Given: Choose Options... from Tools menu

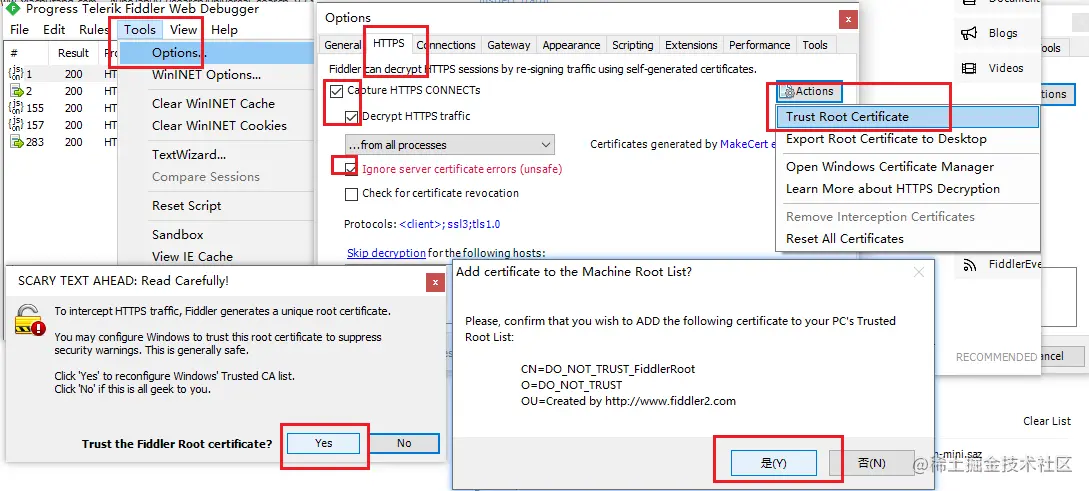Looking at the screenshot, I should [x=216, y=53].
